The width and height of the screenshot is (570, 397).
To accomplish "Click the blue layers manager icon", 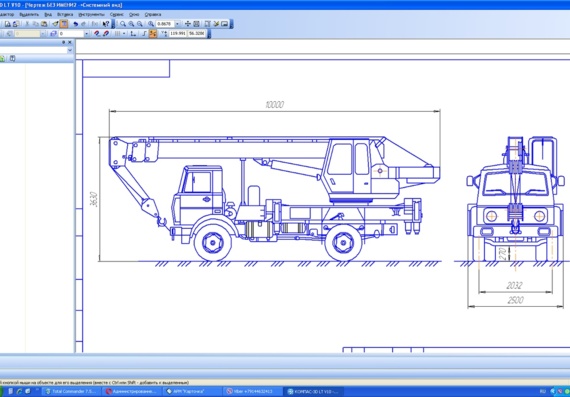I will pos(53,33).
